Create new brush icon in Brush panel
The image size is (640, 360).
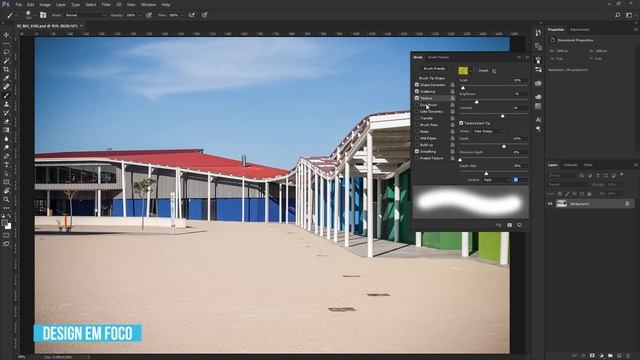coord(519,225)
